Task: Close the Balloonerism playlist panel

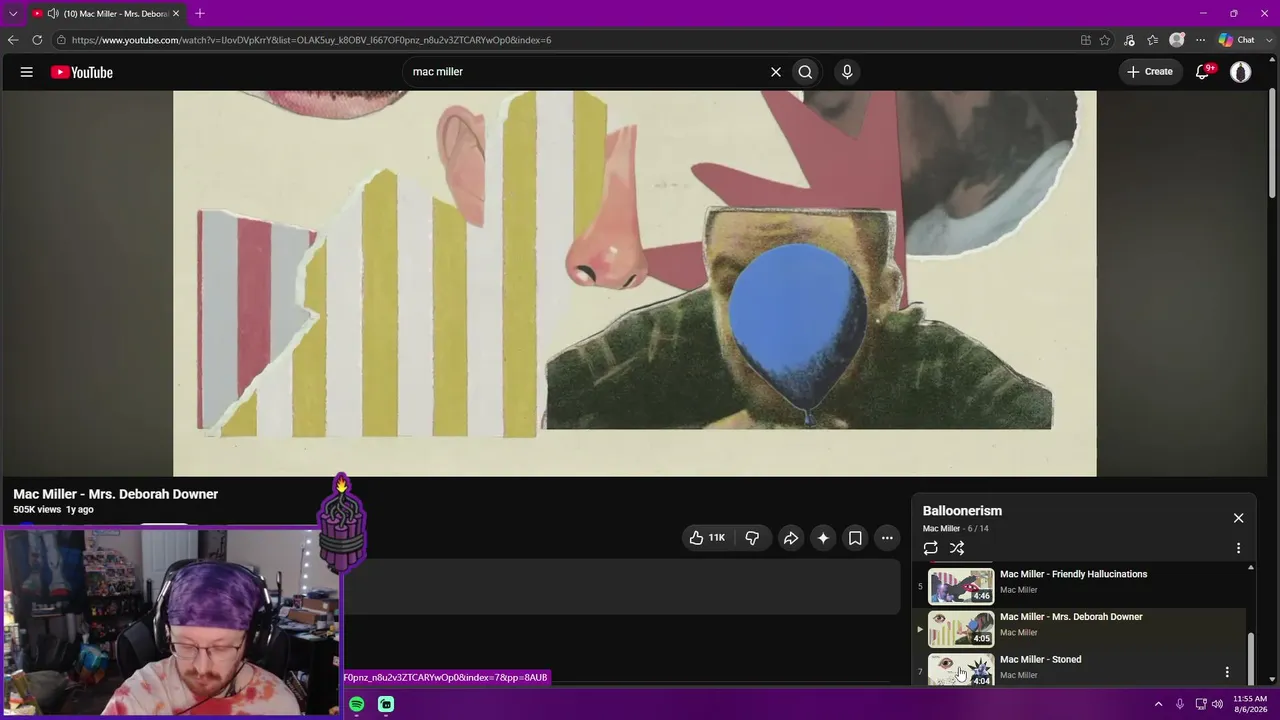Action: pos(1238,518)
